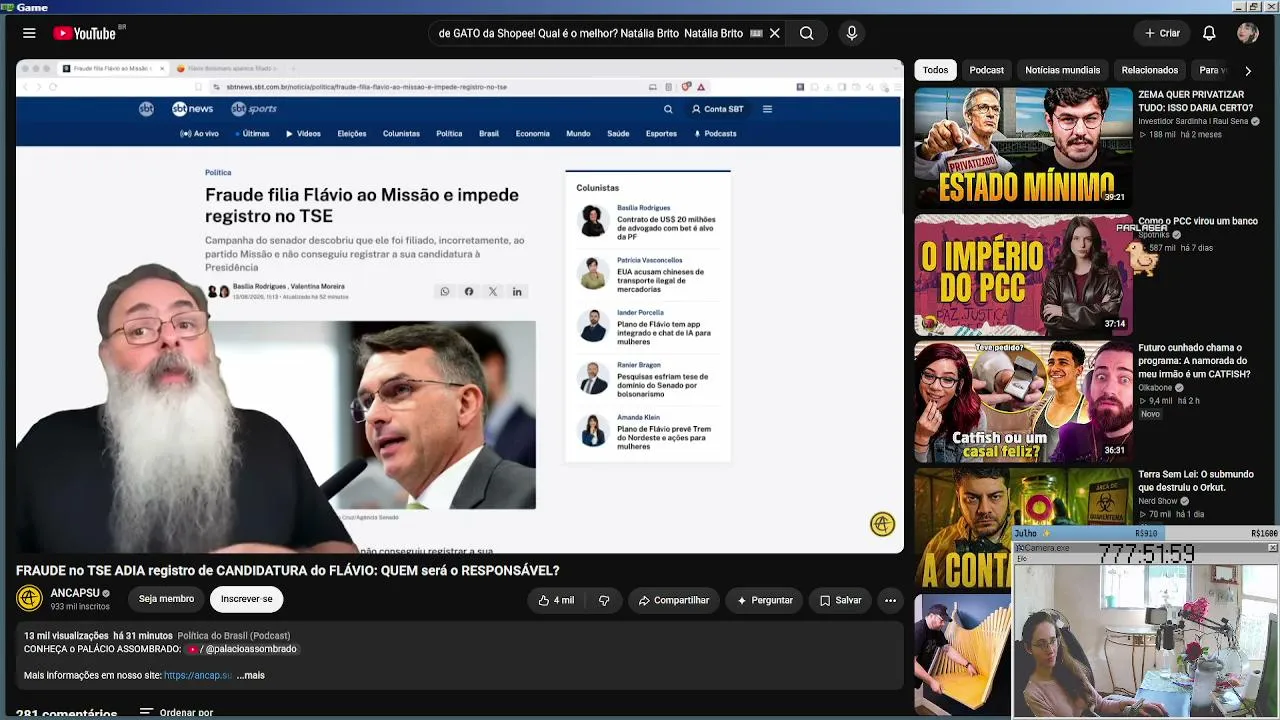Open the title 'Futuro cunhado chama o programa'
The width and height of the screenshot is (1280, 720).
(1194, 361)
